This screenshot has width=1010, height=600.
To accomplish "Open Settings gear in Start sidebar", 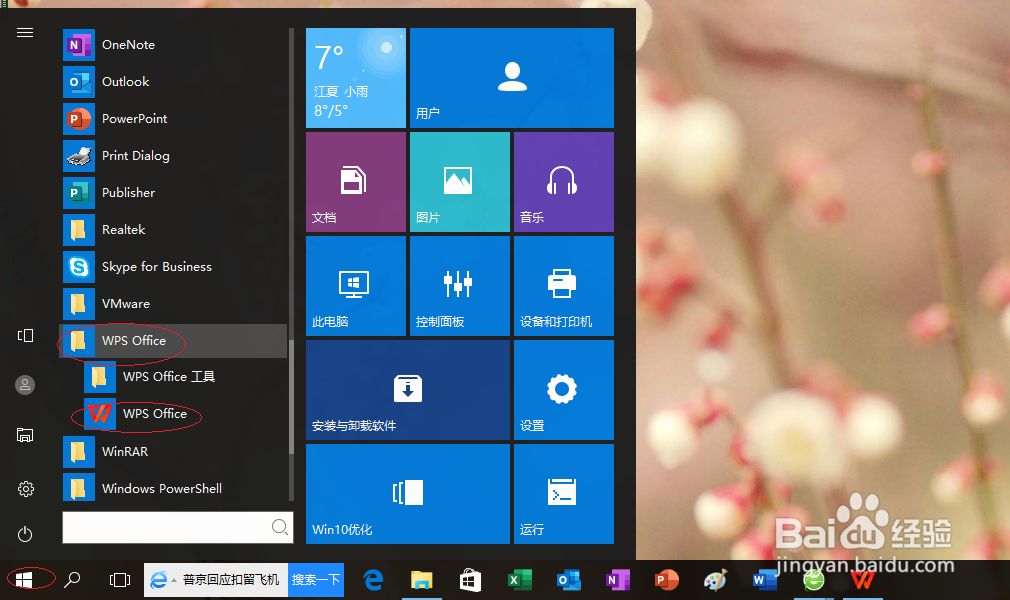I will coord(25,489).
